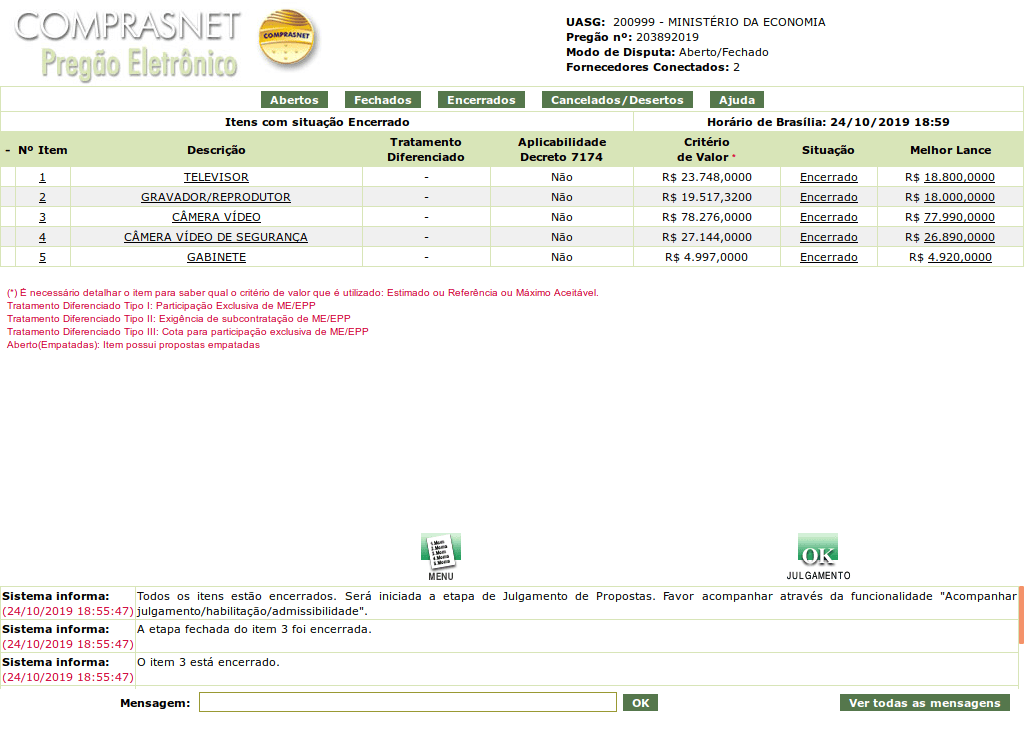Viewport: 1024px width, 733px height.
Task: Click the Tratamento Diferenciado column header
Action: coord(426,150)
